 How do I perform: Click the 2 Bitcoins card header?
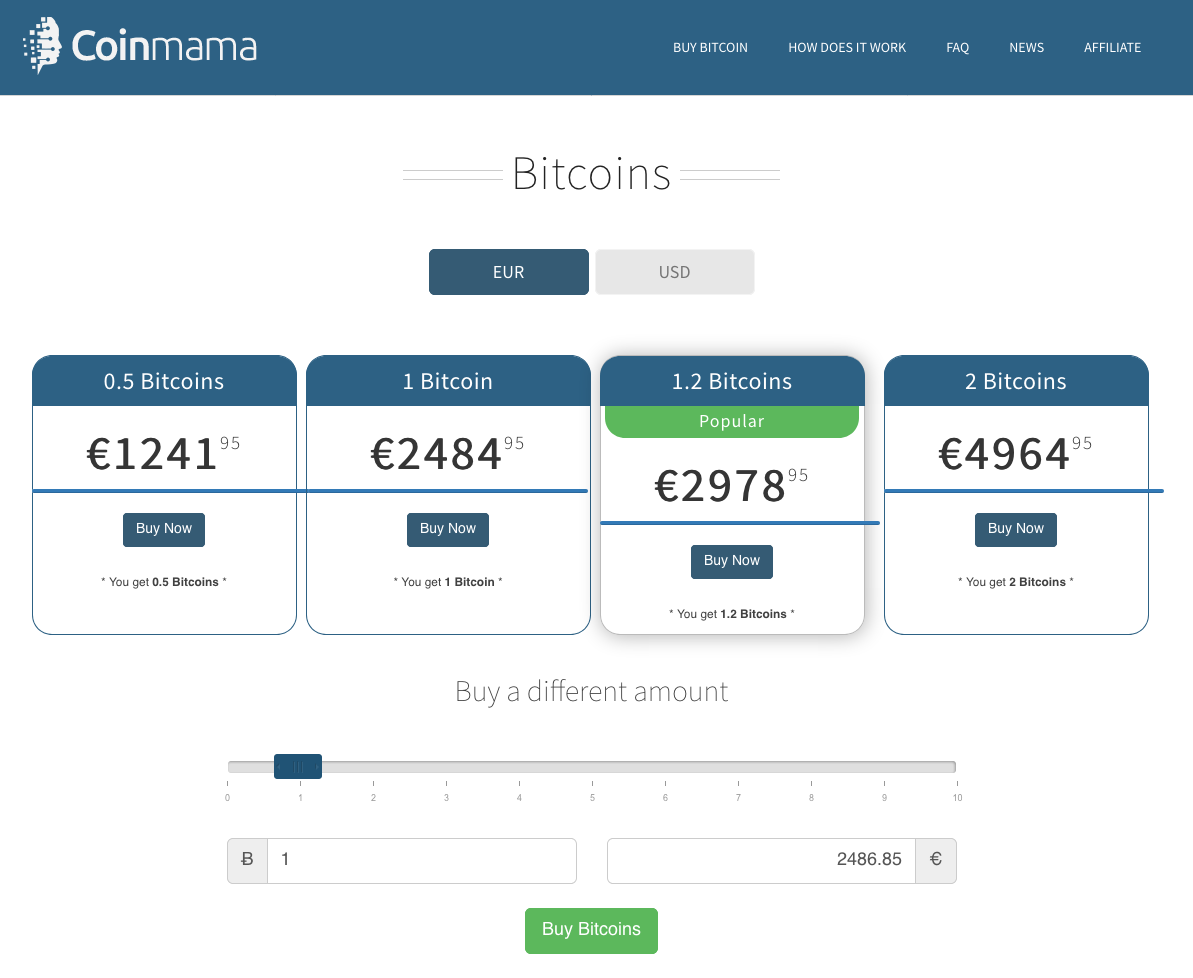click(x=1016, y=381)
